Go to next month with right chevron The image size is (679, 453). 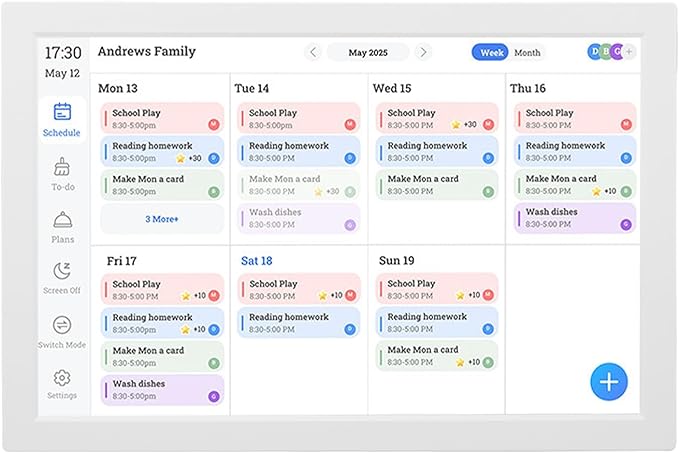pyautogui.click(x=423, y=52)
